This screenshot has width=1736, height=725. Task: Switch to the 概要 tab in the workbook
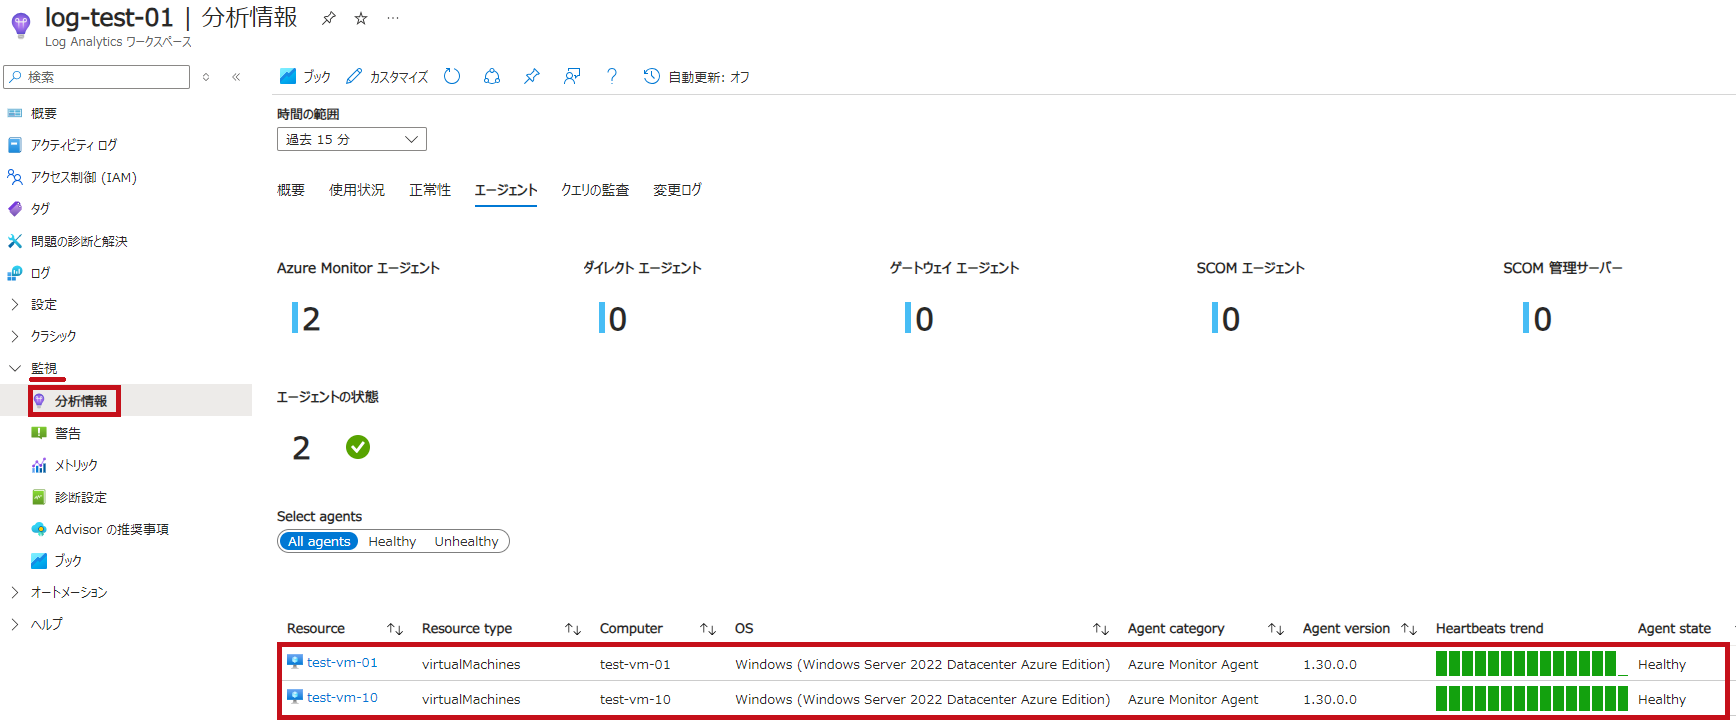[x=291, y=190]
